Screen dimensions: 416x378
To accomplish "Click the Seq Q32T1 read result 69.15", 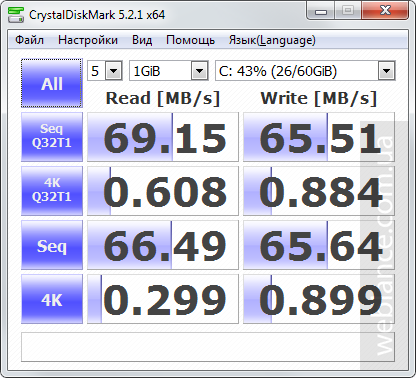I will (163, 137).
